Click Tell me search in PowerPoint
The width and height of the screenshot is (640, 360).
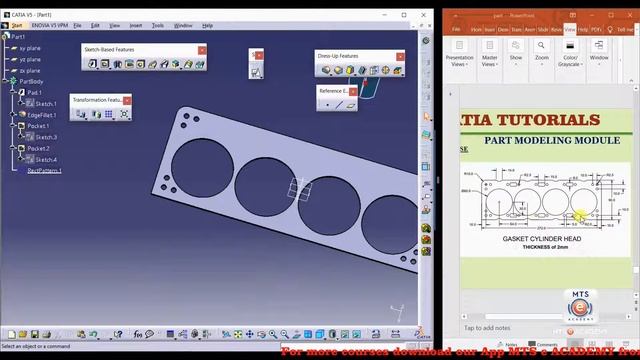(621, 29)
